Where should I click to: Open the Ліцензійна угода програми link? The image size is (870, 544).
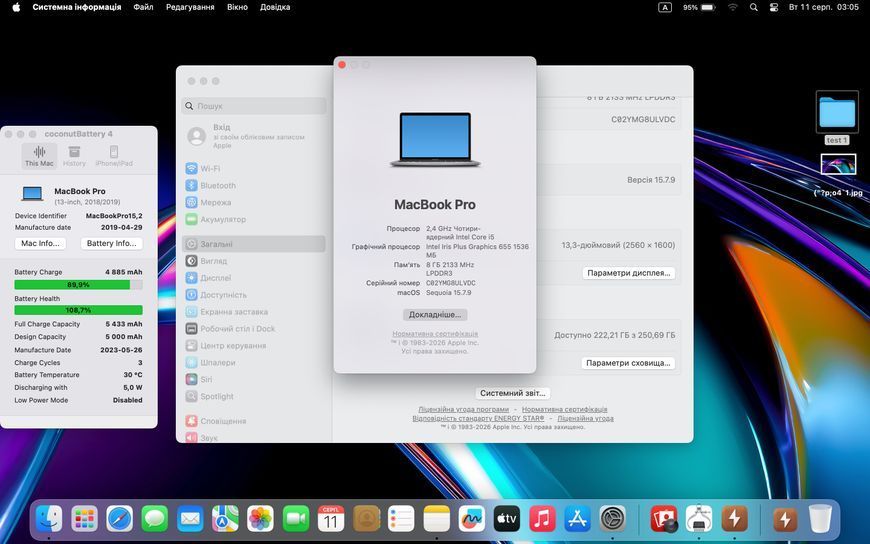tap(463, 409)
